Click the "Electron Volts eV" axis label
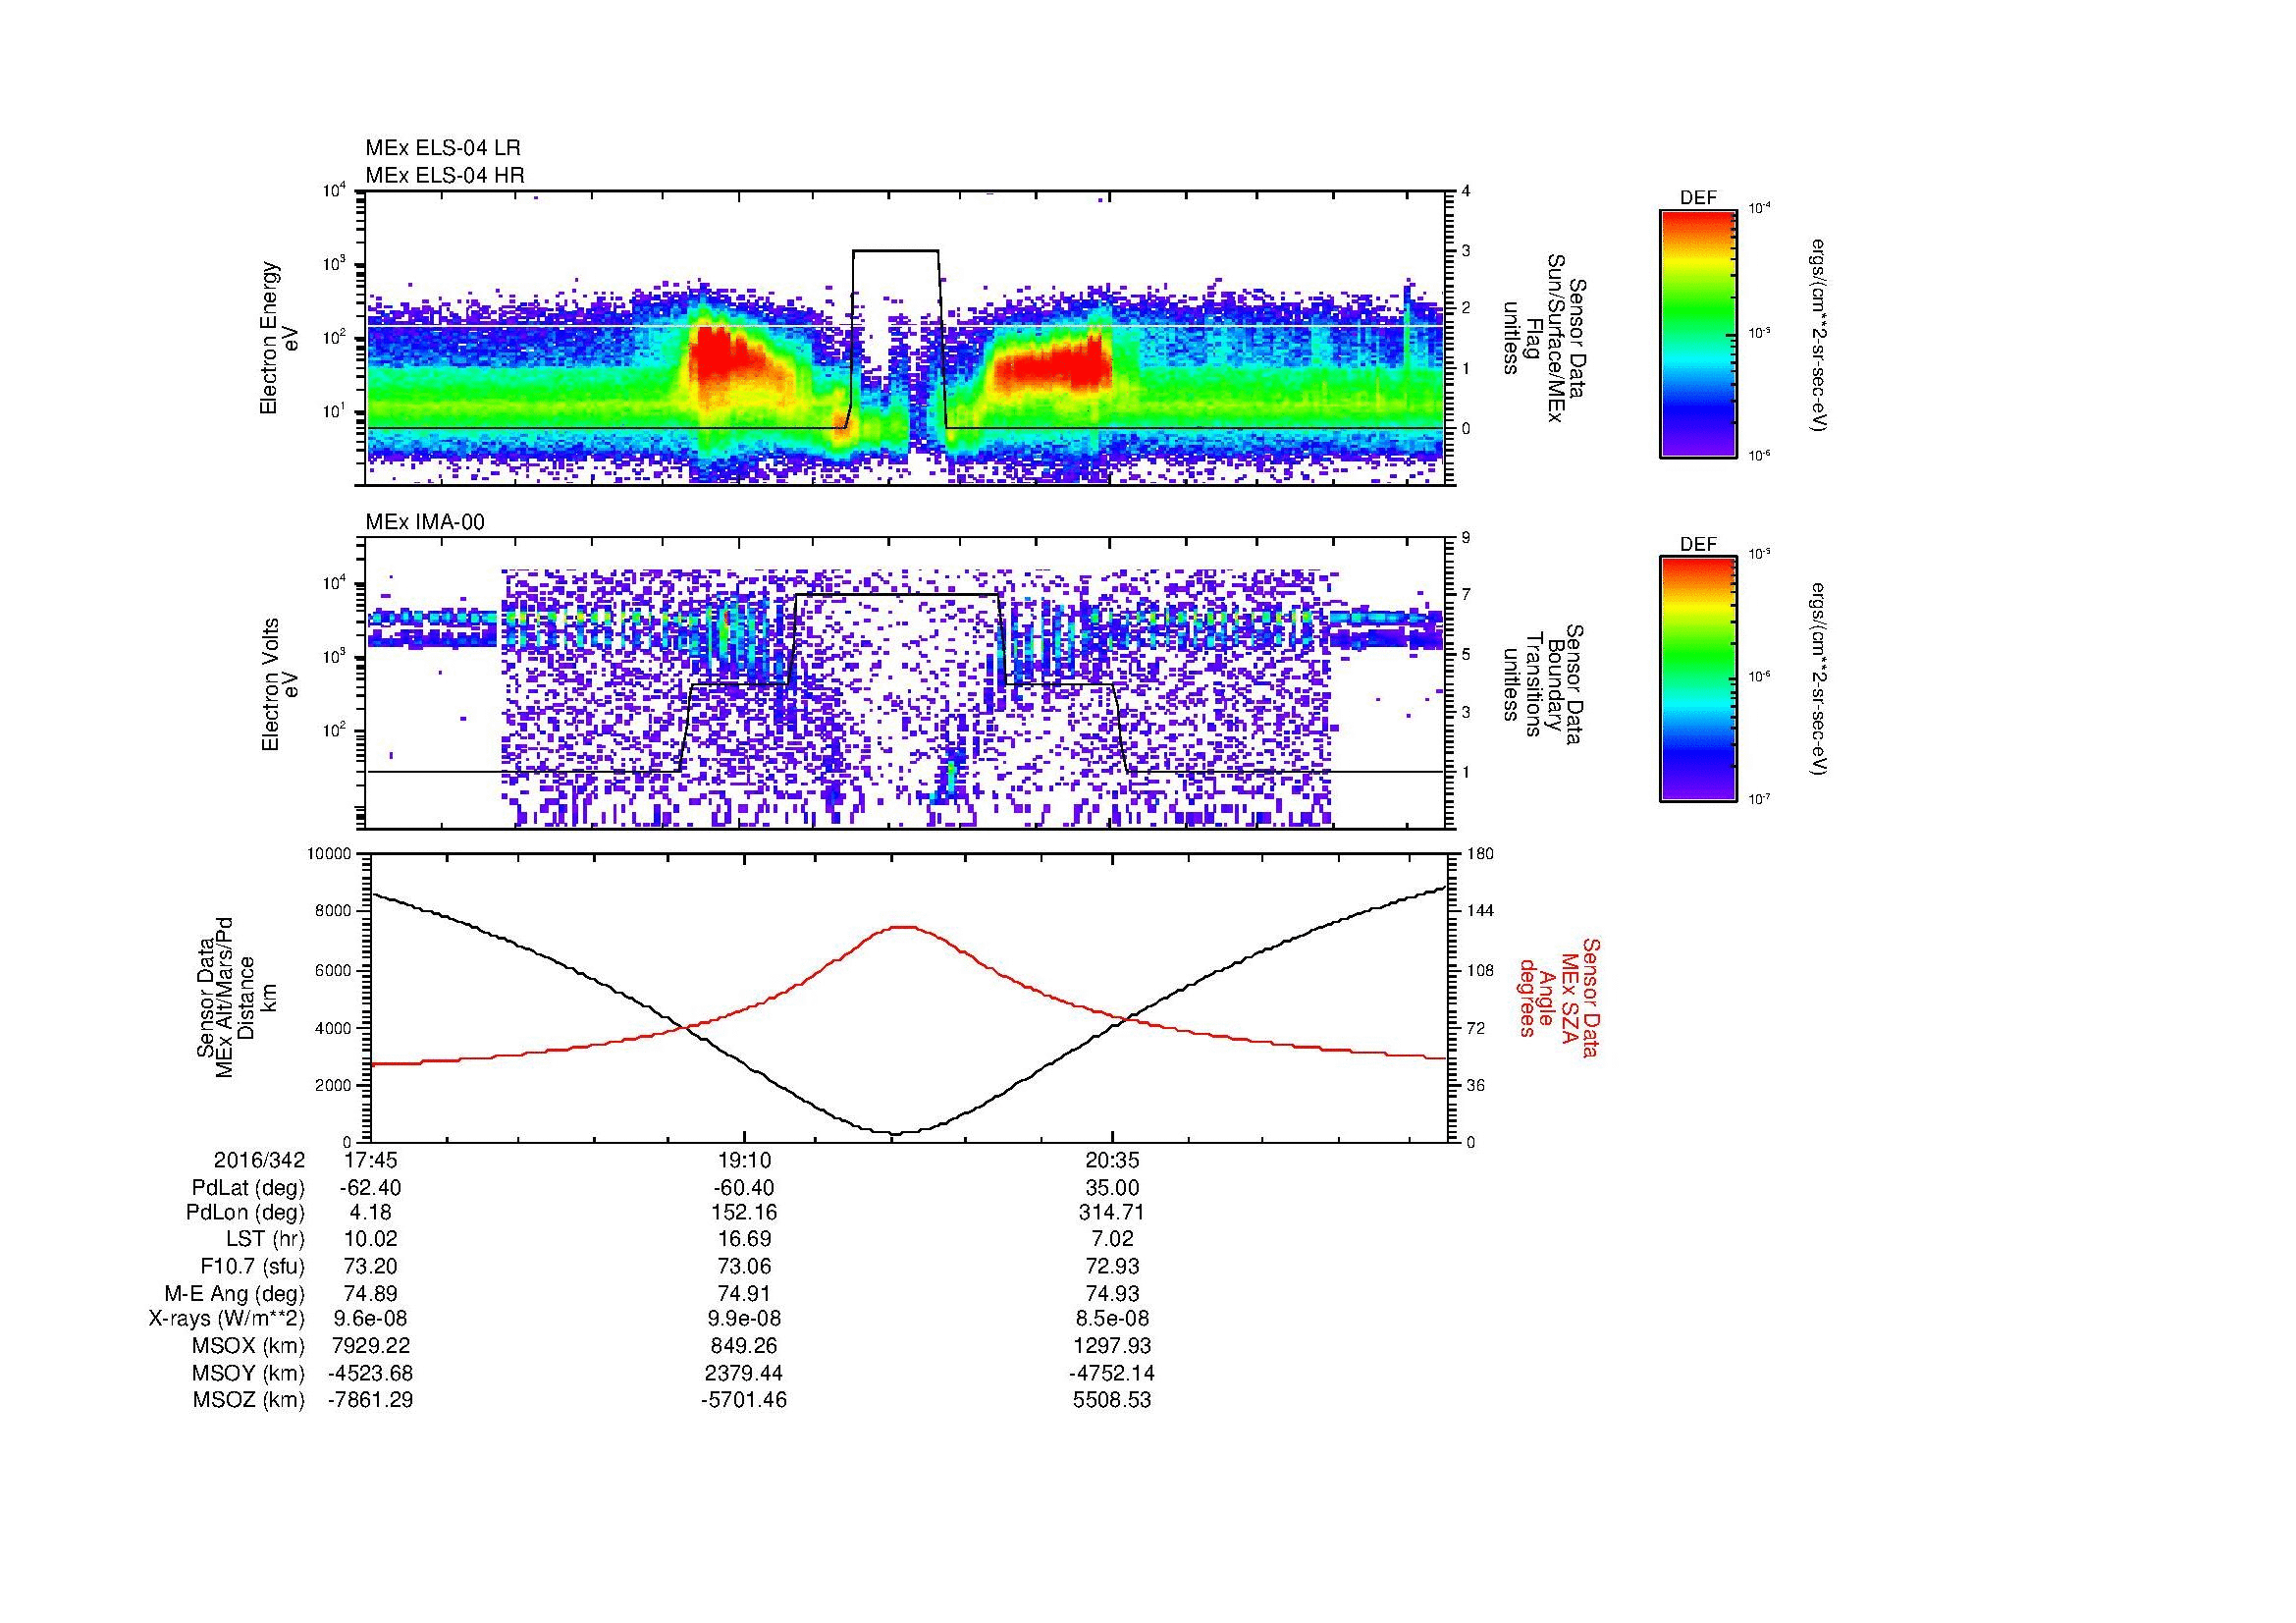Viewport: 2296px width, 1623px height. (x=279, y=685)
